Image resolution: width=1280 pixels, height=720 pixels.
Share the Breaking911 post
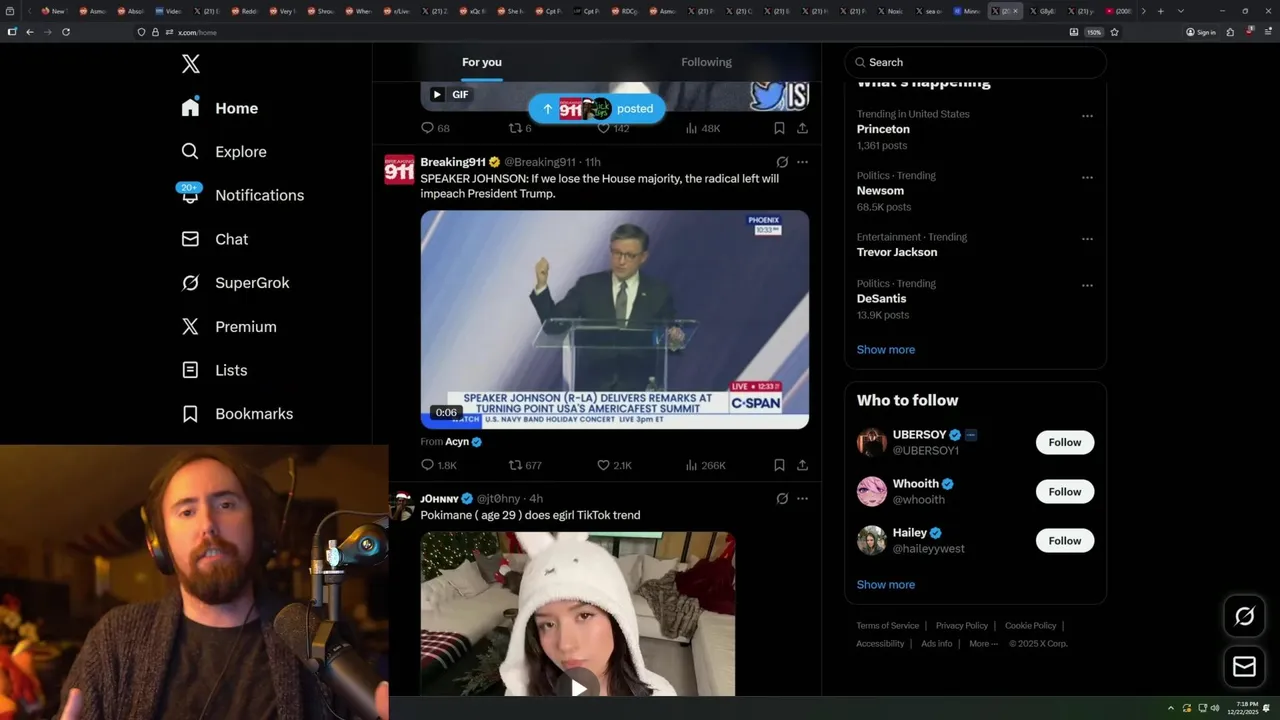[x=802, y=465]
